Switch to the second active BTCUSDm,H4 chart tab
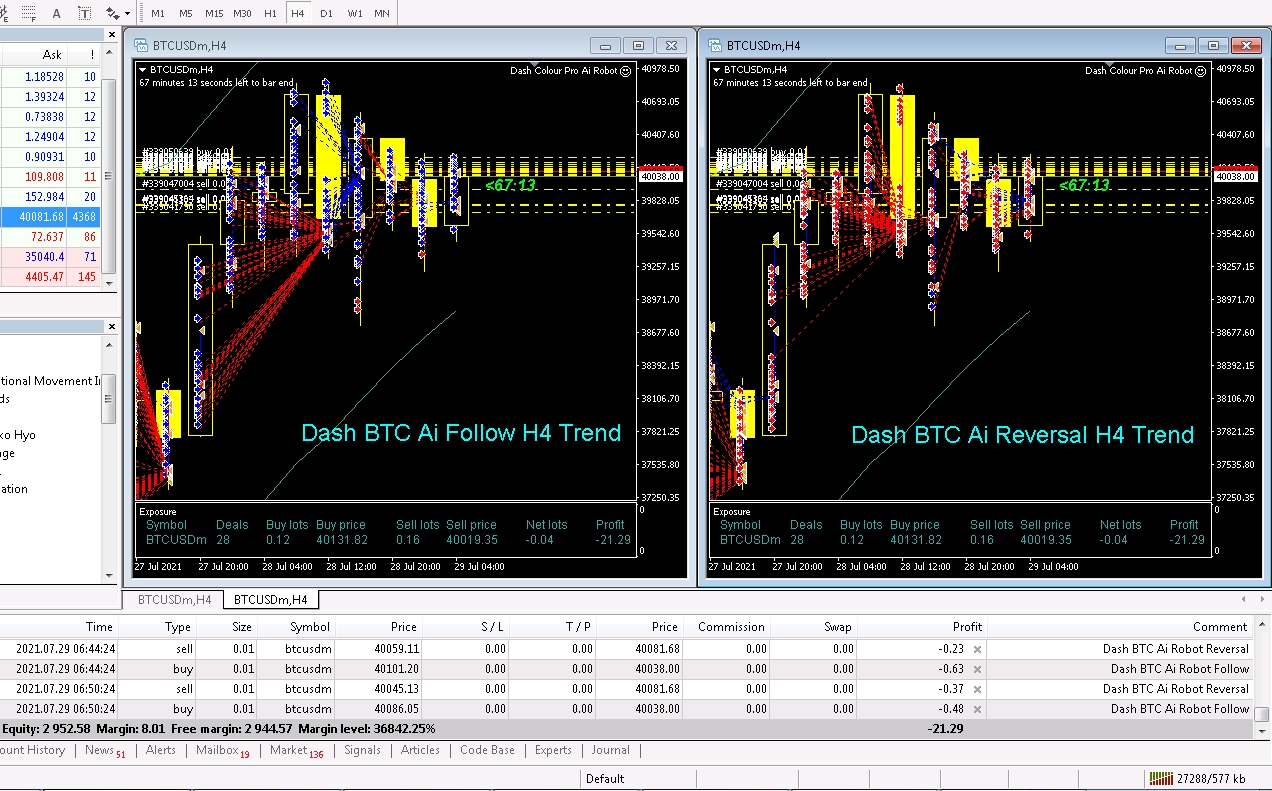The width and height of the screenshot is (1272, 791). 270,600
